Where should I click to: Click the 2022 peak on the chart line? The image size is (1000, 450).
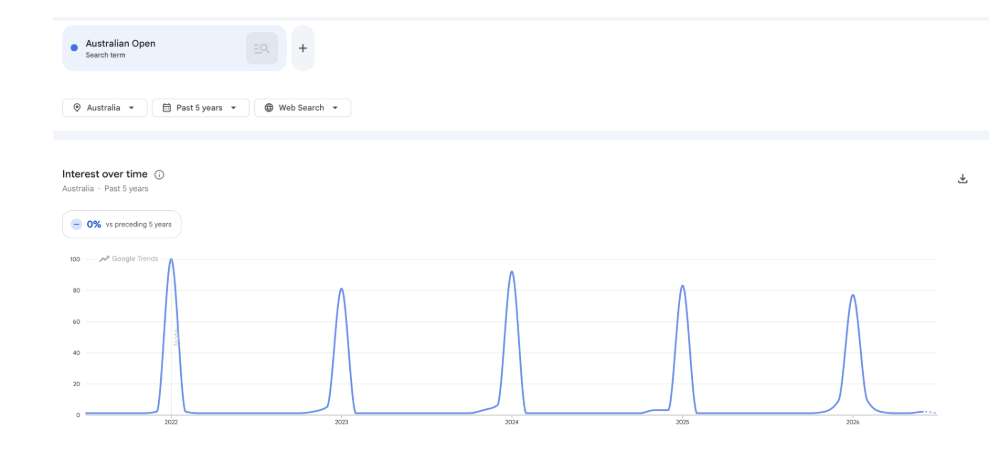point(171,259)
